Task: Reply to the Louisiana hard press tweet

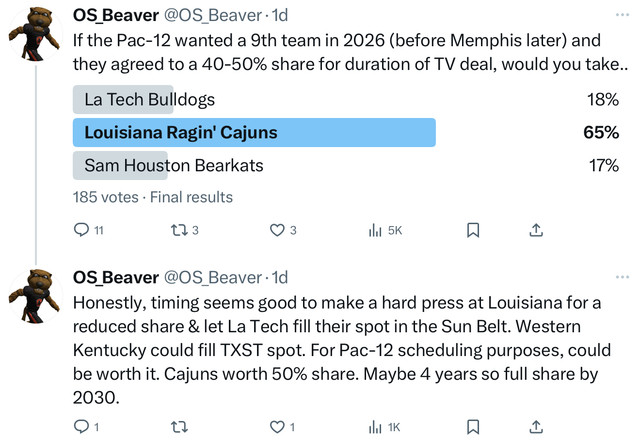Action: [83, 427]
